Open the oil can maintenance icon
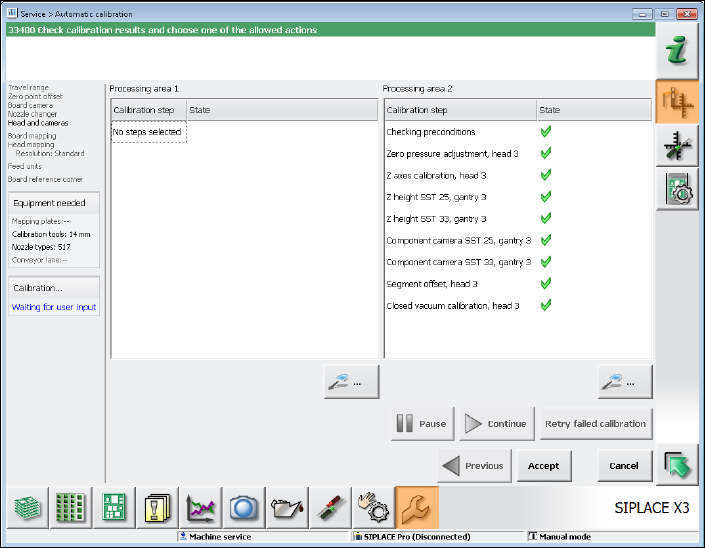 point(287,508)
